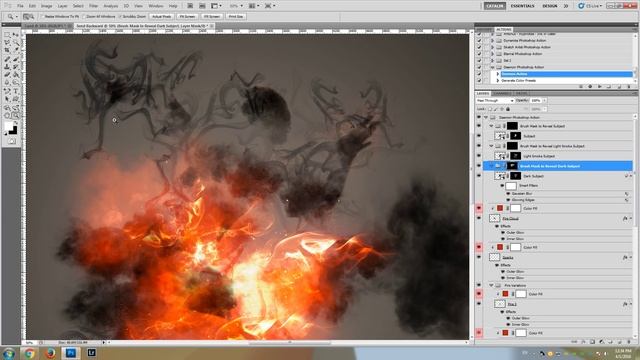
Task: Open the File menu
Action: pyautogui.click(x=20, y=6)
